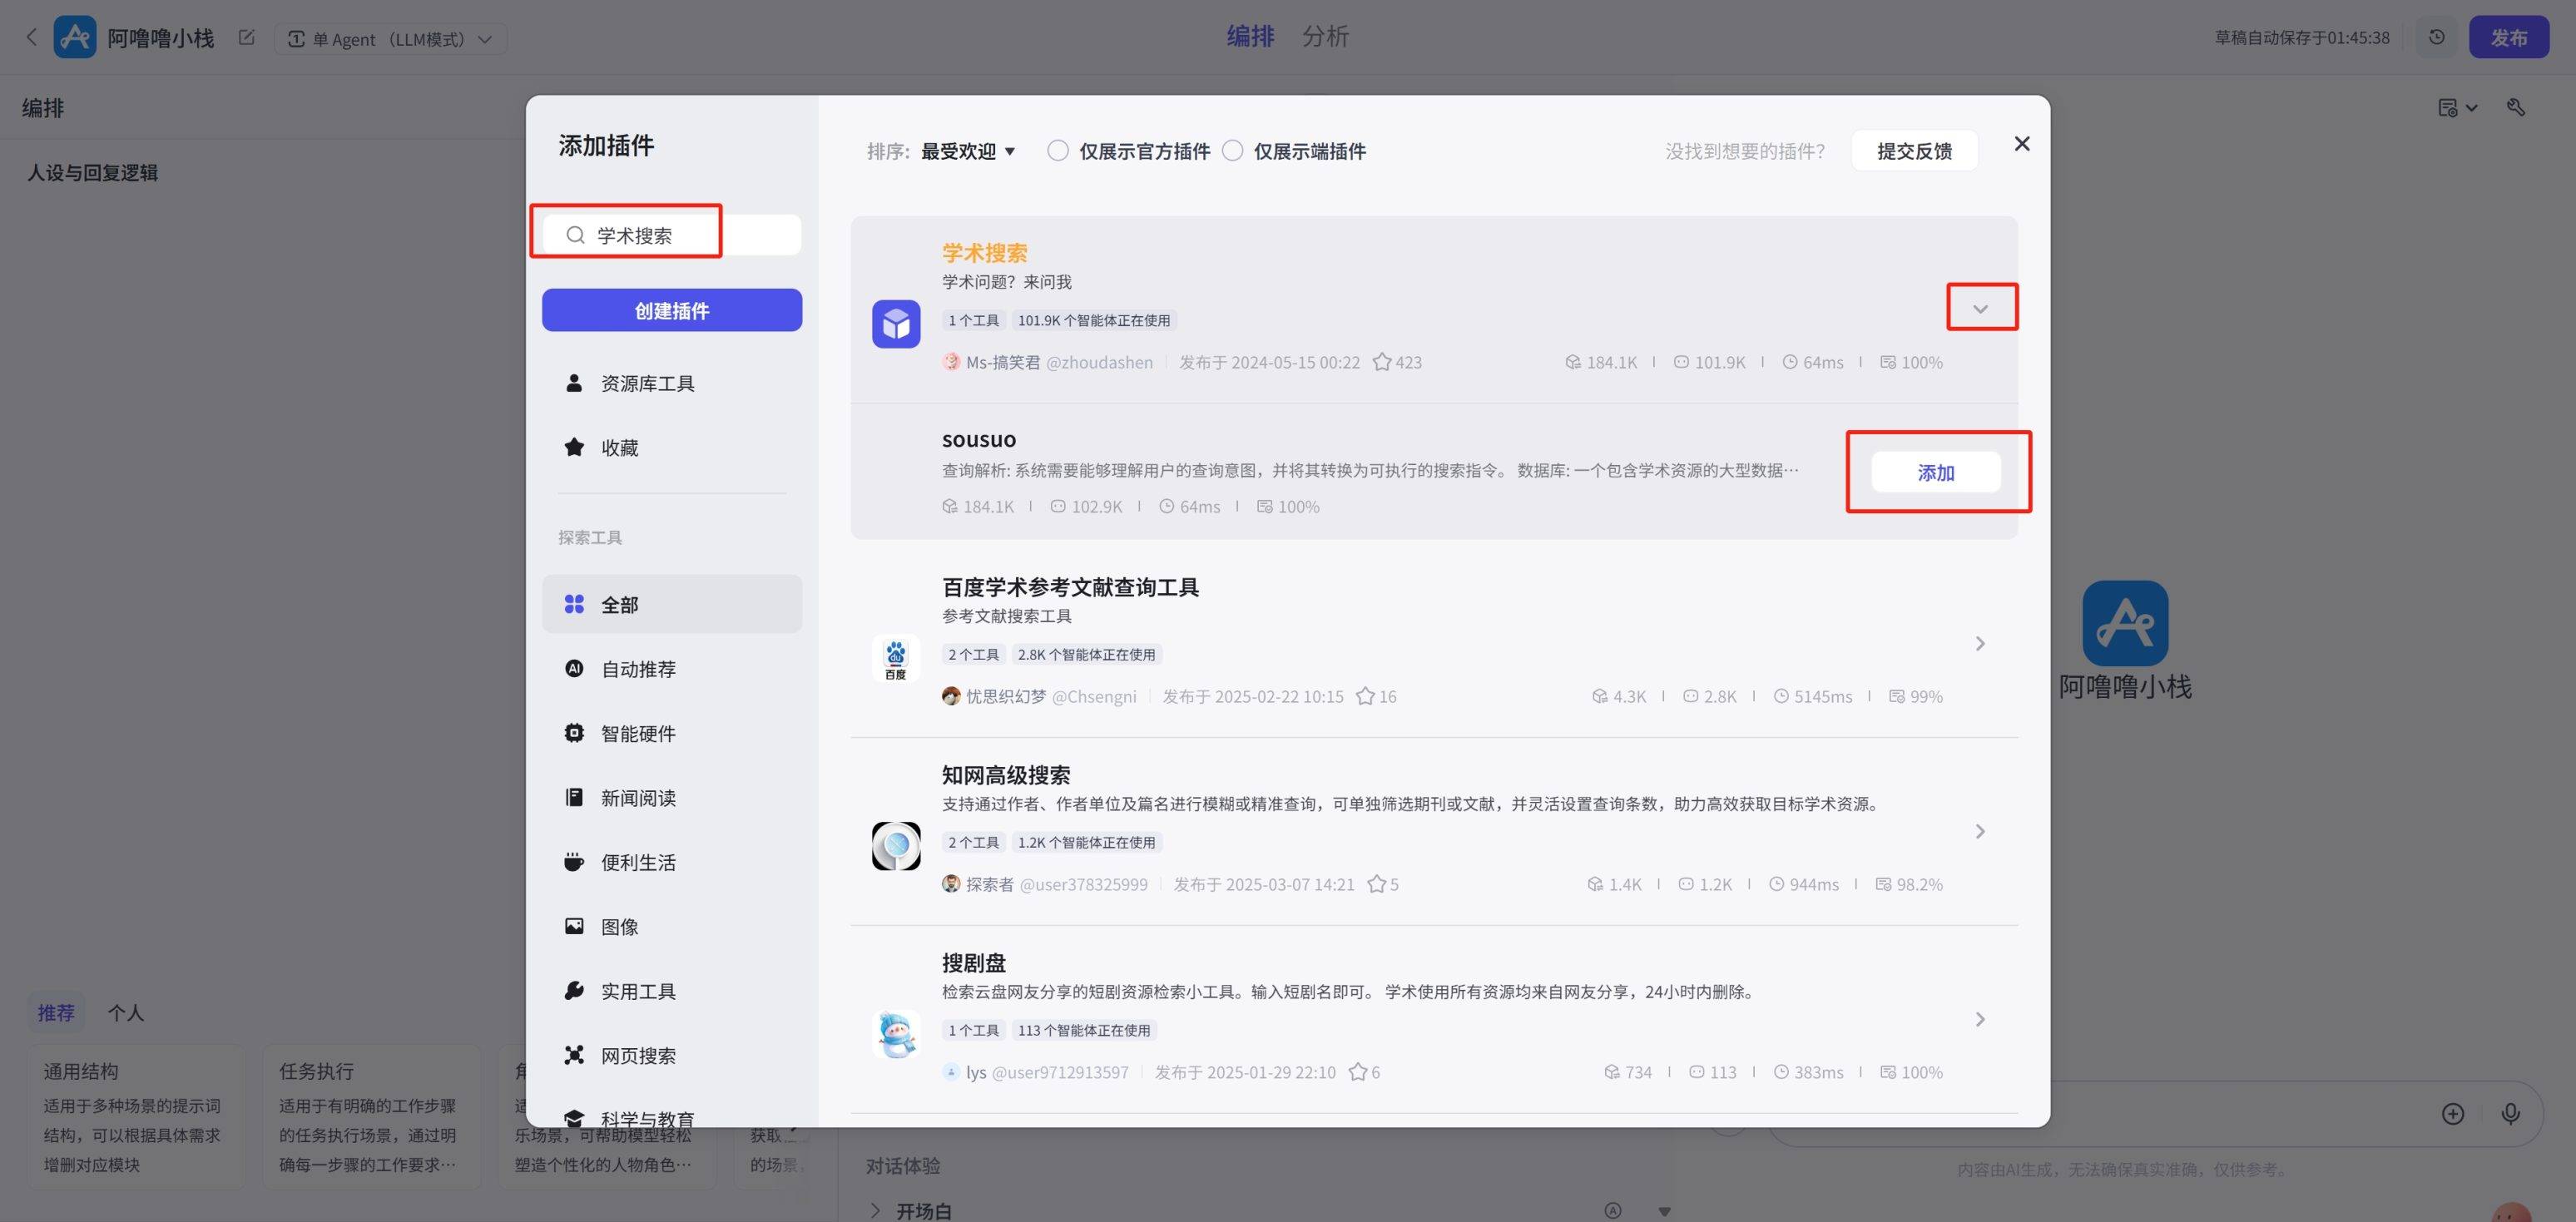Switch to the 分析 tab

[x=1325, y=37]
